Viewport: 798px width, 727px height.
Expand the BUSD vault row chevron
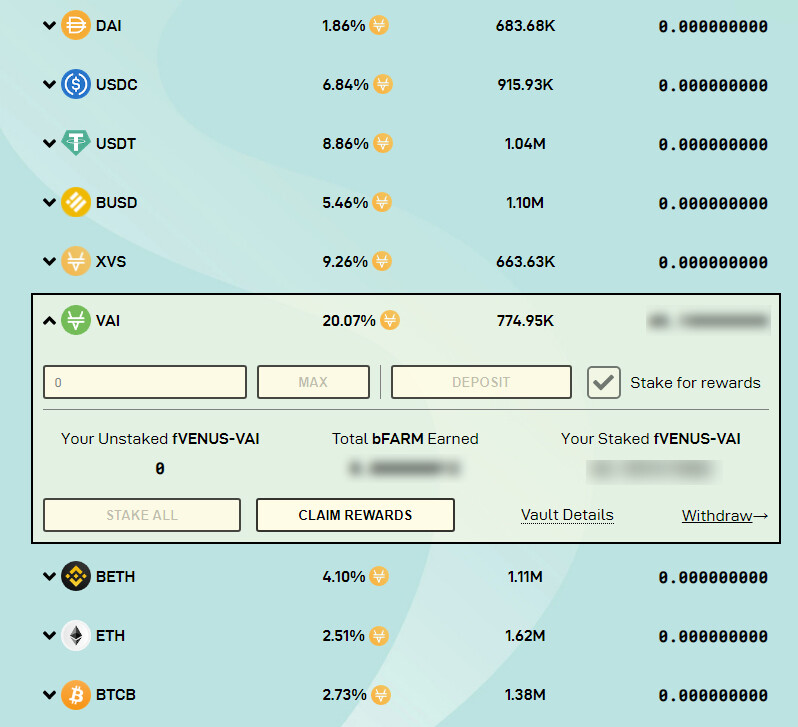(49, 202)
